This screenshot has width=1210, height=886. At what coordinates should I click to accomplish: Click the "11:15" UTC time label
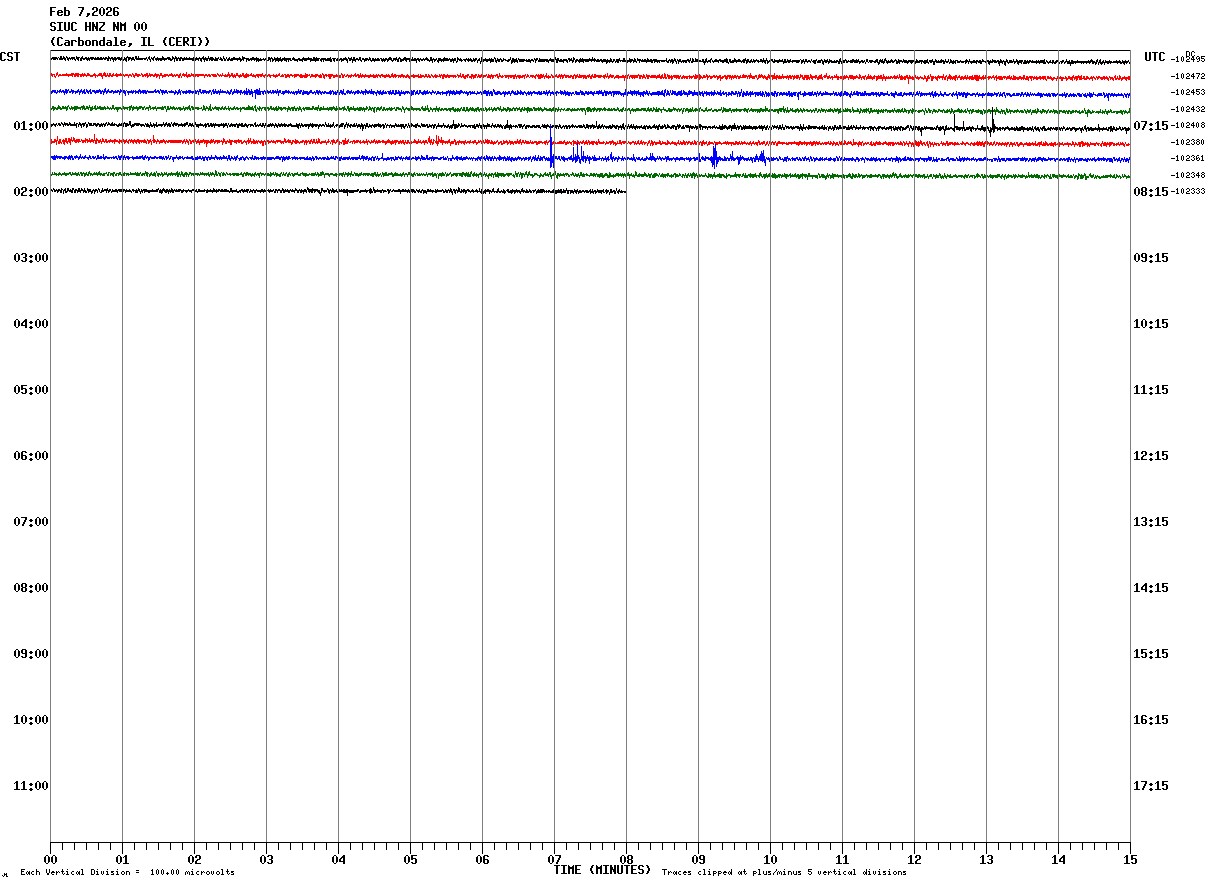1151,390
